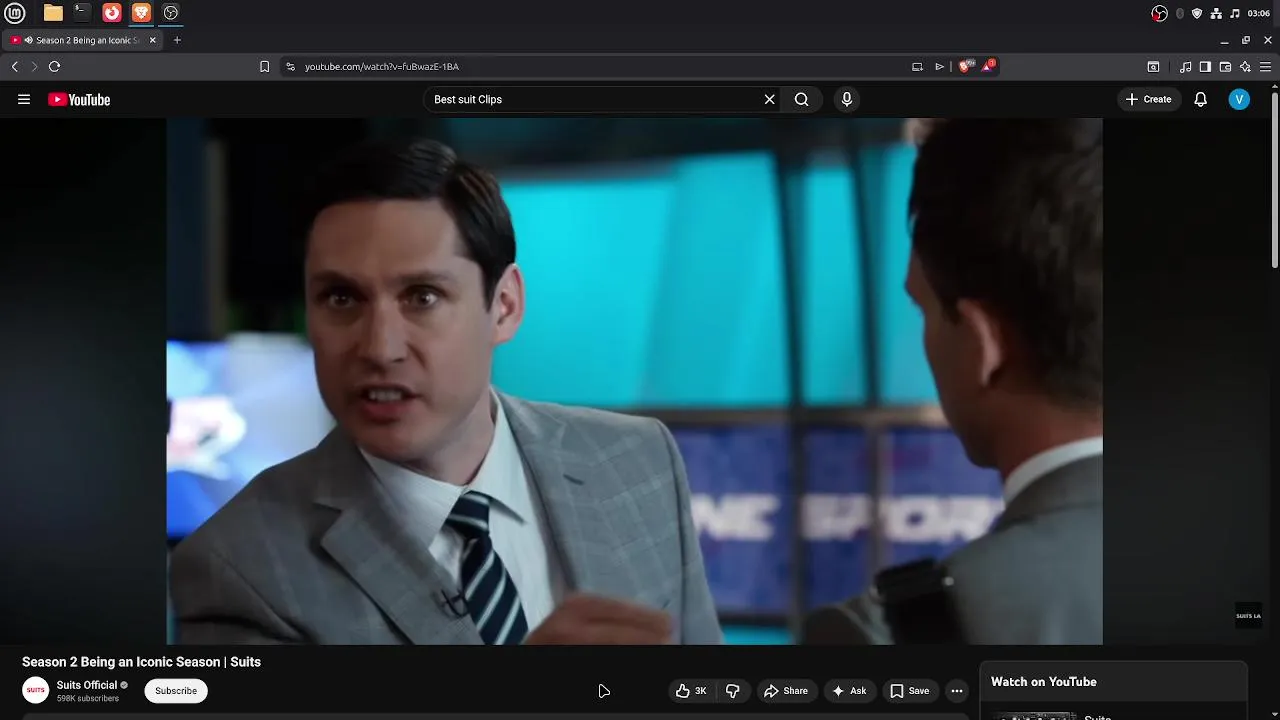This screenshot has width=1280, height=720.
Task: Open the YouTube guide hamburger menu
Action: [24, 99]
